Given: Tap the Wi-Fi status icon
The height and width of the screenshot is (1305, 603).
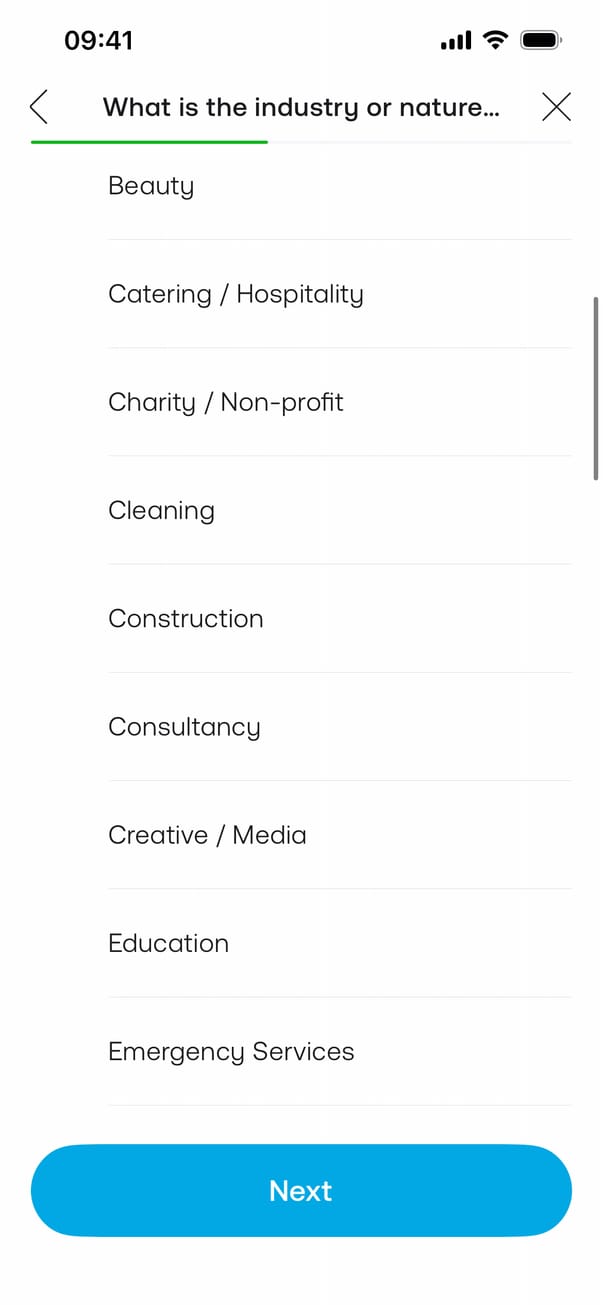Looking at the screenshot, I should (x=494, y=40).
